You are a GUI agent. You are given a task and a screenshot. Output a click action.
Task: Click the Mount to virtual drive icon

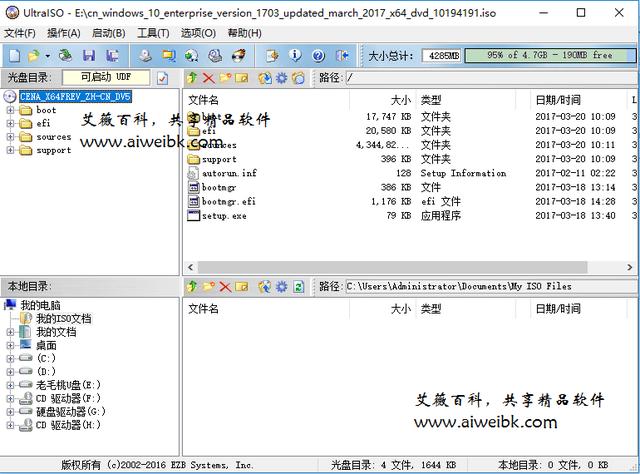(x=215, y=56)
